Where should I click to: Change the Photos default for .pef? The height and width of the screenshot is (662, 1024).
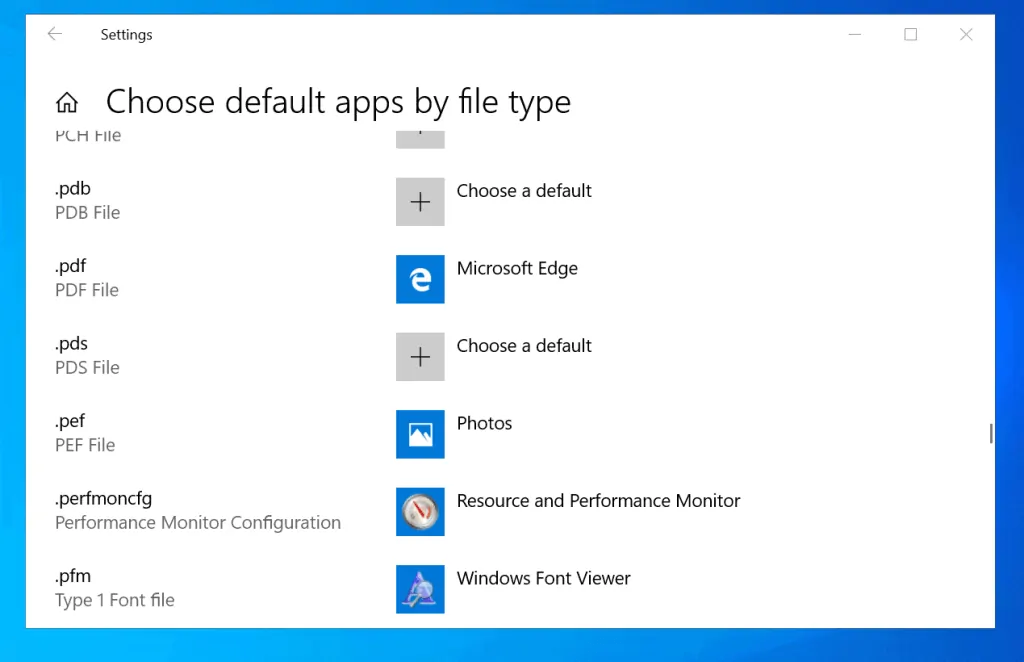(484, 423)
